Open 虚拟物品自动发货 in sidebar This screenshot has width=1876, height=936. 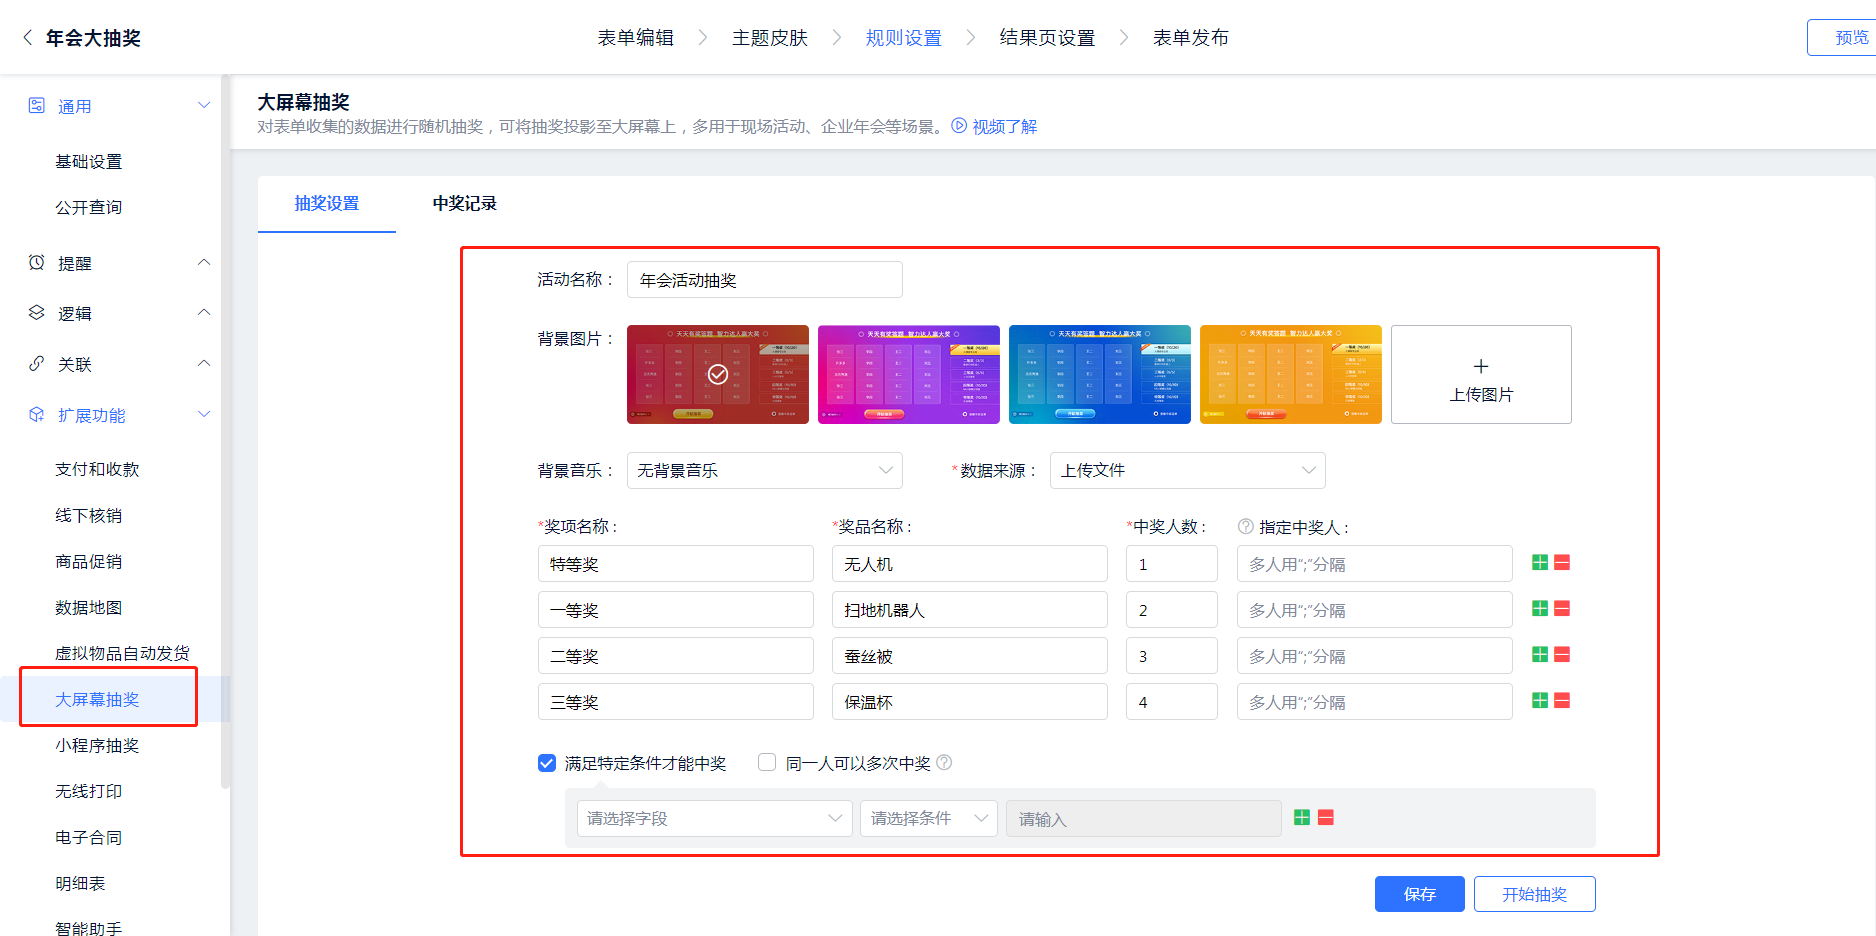[123, 653]
